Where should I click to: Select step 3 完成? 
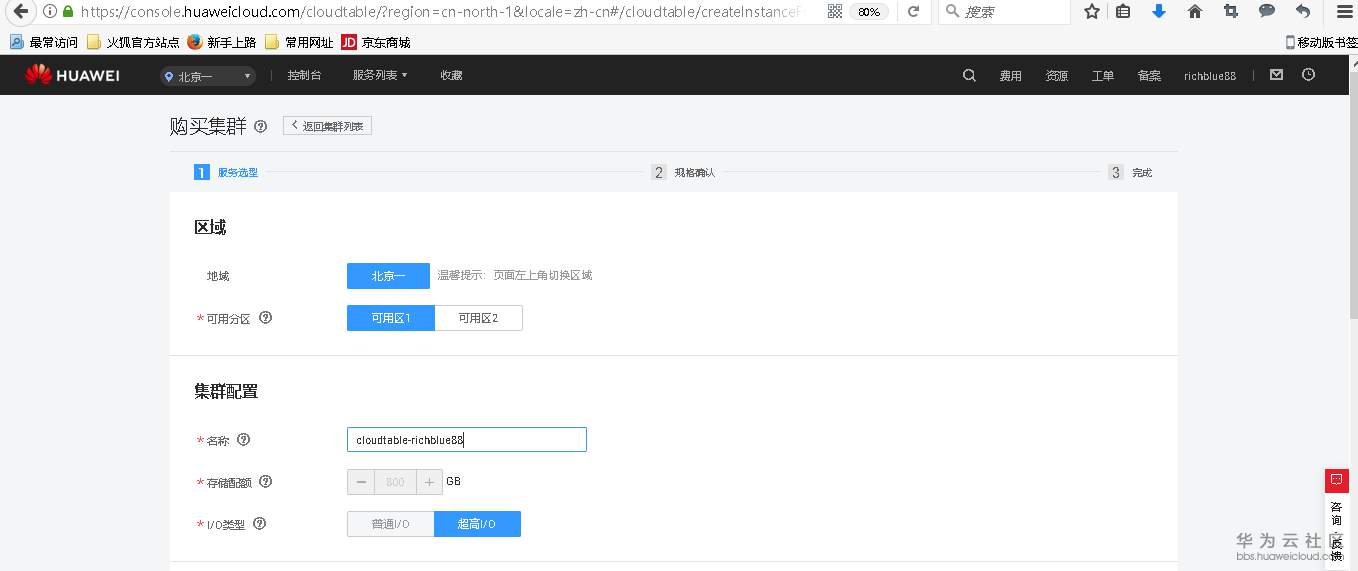click(x=1131, y=172)
